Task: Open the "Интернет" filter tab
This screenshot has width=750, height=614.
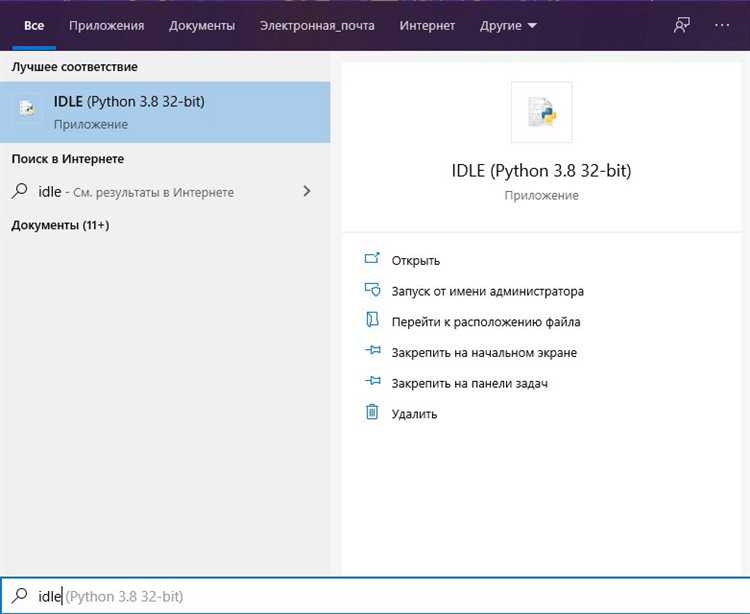Action: click(427, 25)
